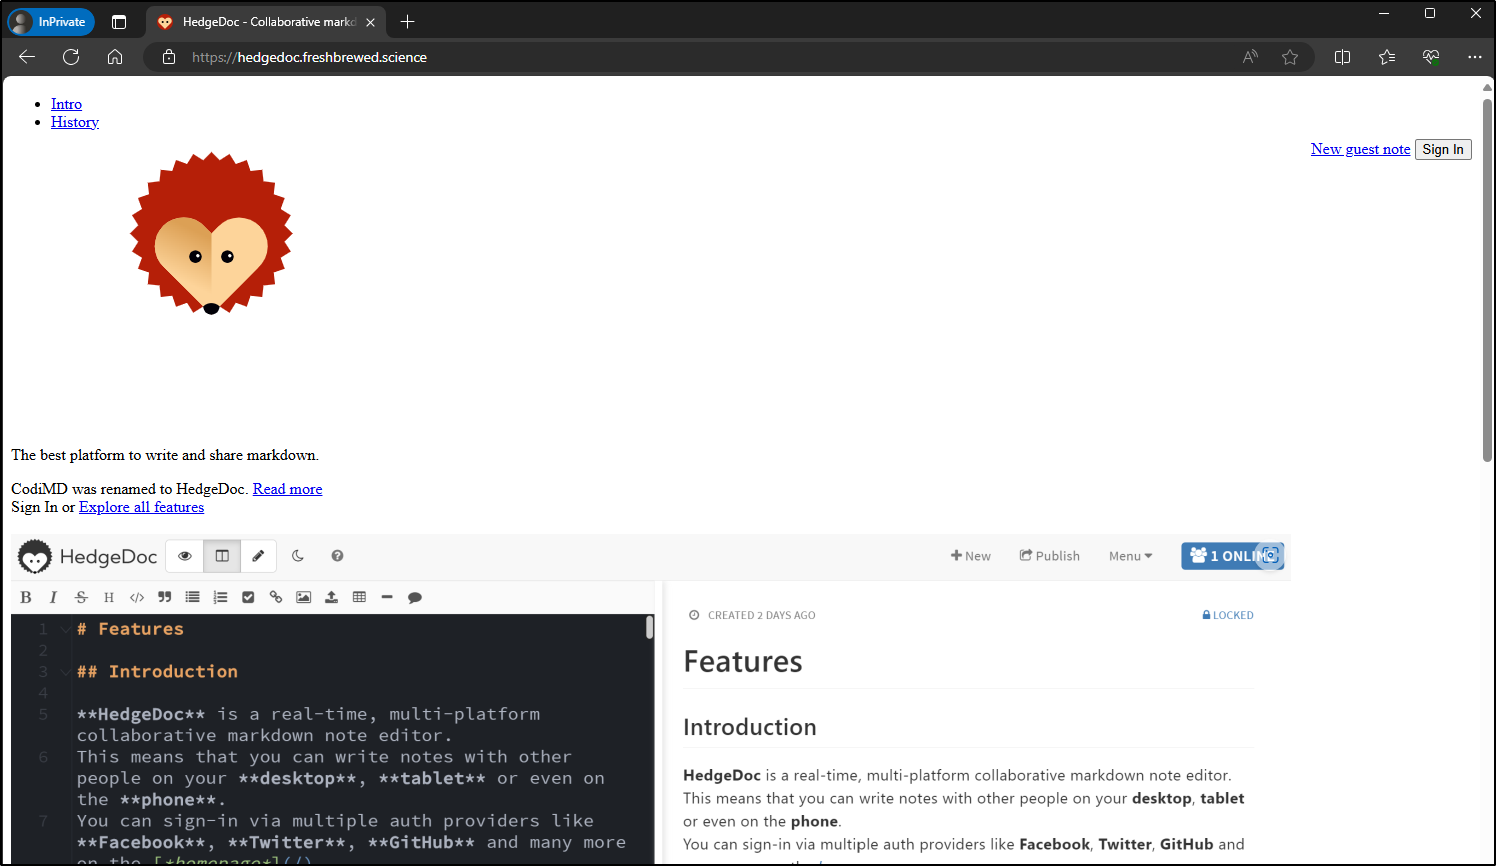Viewport: 1496px width, 866px height.
Task: Open a new browser tab with the plus button
Action: click(407, 22)
